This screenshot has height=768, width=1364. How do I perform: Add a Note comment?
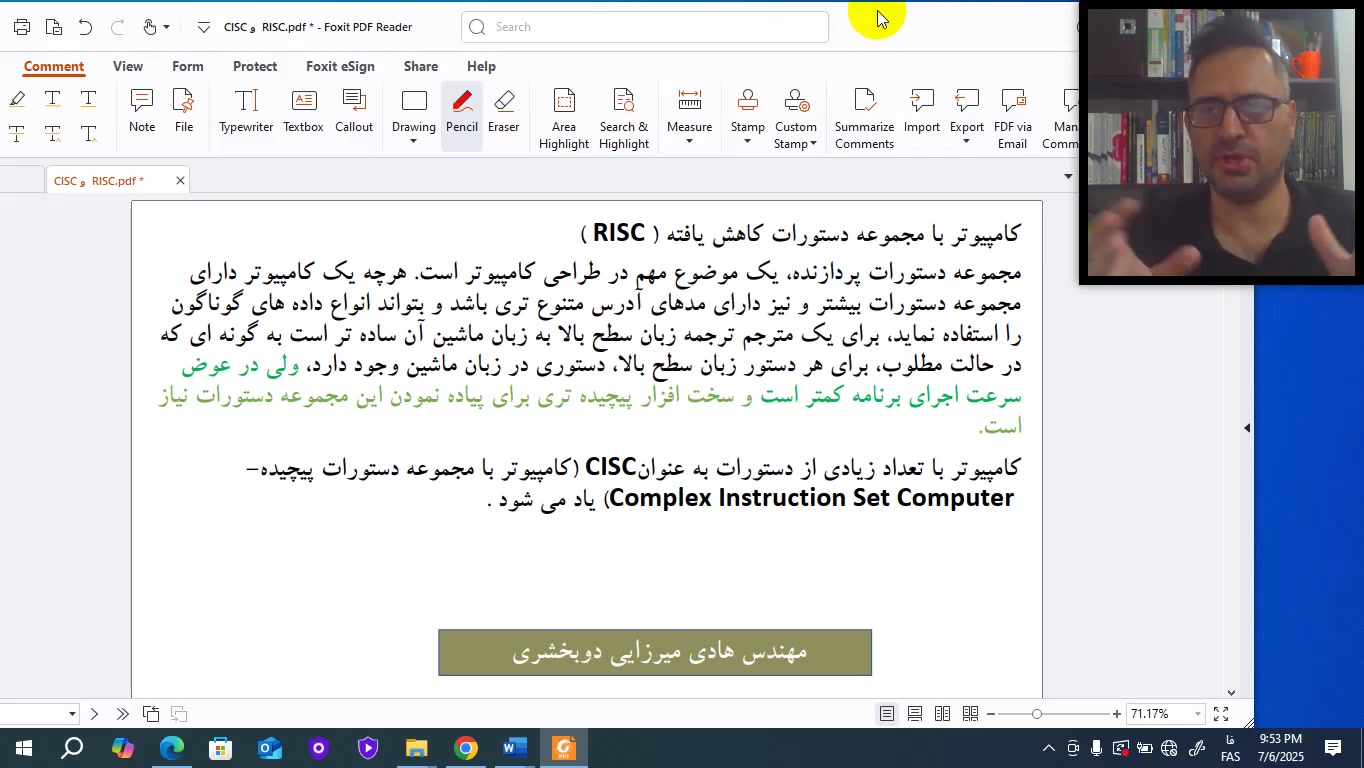(x=142, y=111)
